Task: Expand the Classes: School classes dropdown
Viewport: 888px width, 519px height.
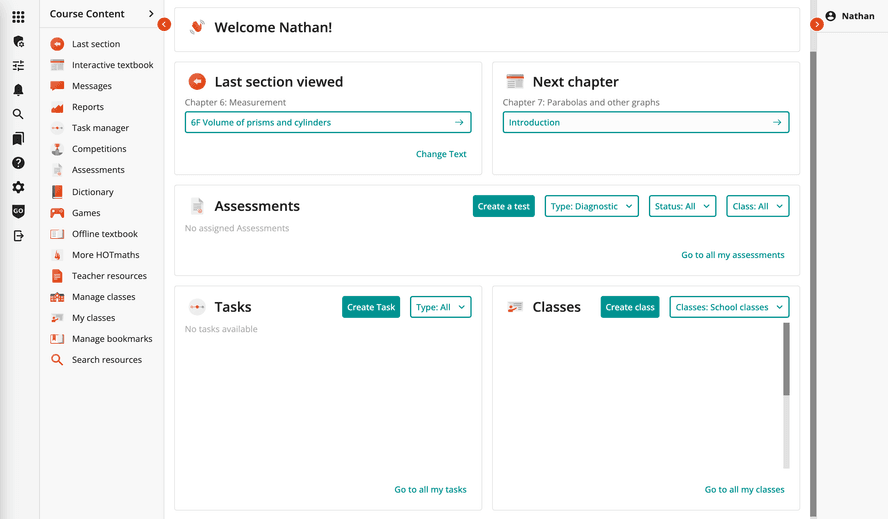Action: [x=729, y=307]
